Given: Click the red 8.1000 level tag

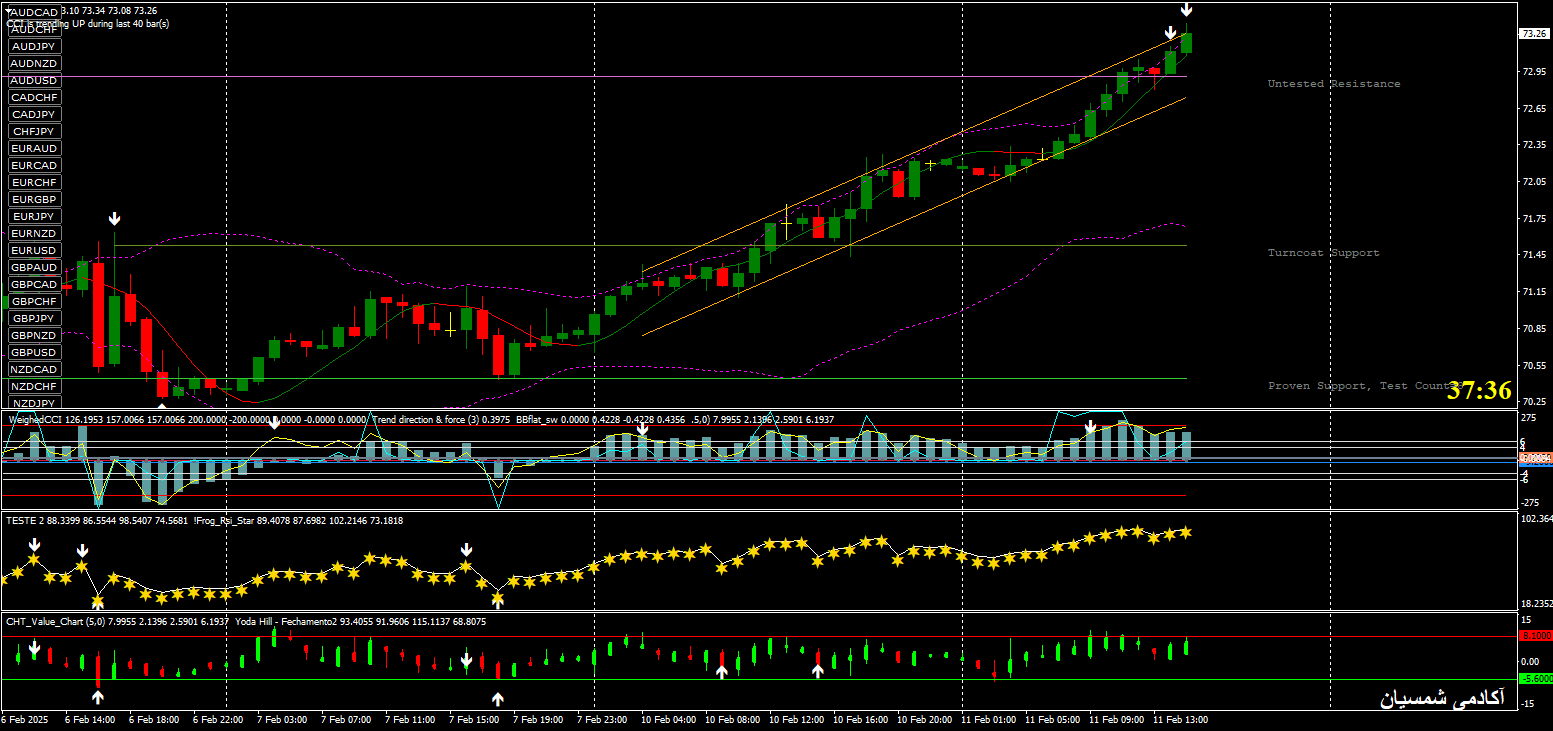Looking at the screenshot, I should (x=1535, y=635).
